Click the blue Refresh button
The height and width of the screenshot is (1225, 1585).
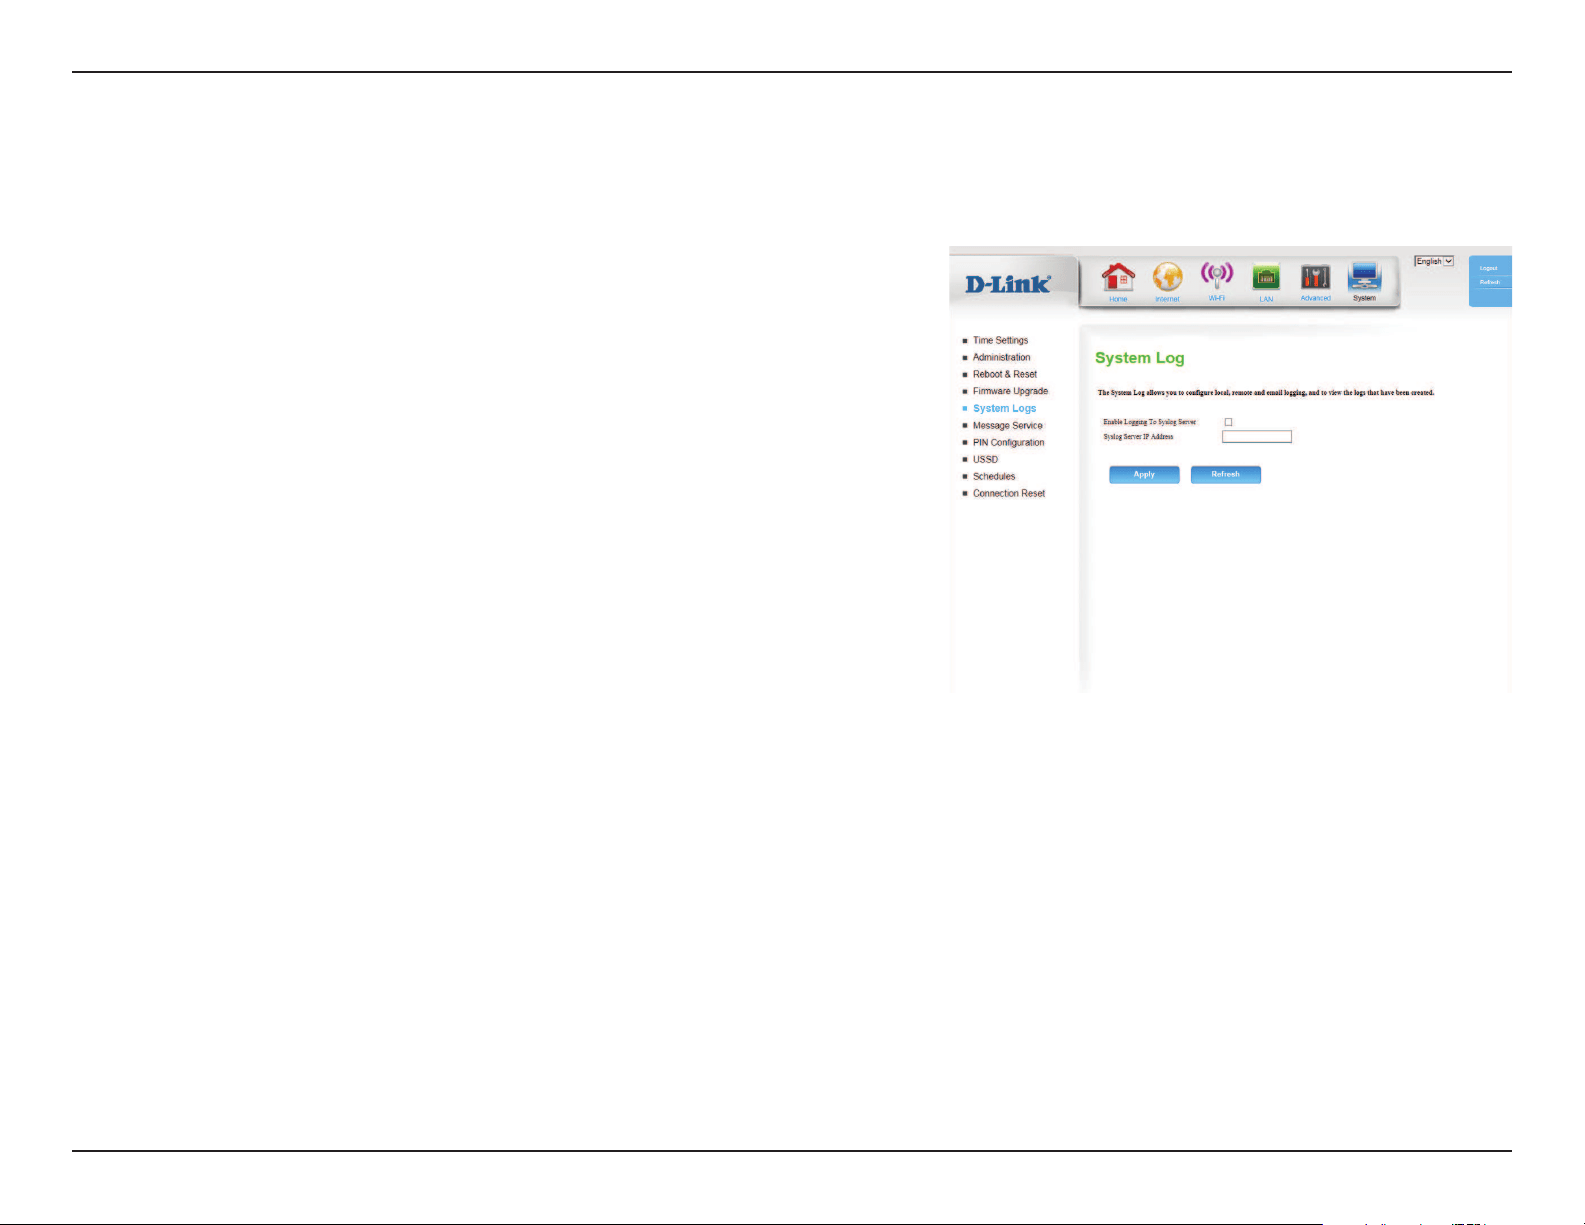[1225, 475]
